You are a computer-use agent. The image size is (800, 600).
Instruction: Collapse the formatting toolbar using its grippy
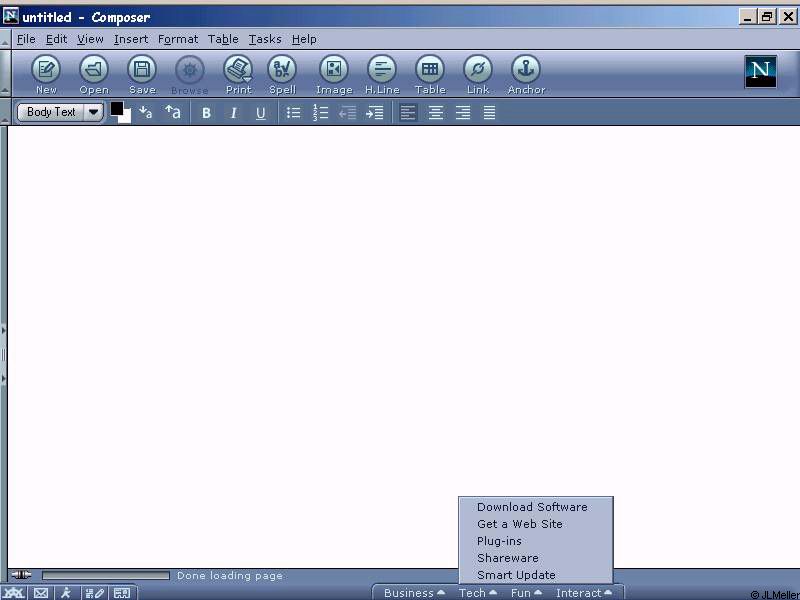5,112
